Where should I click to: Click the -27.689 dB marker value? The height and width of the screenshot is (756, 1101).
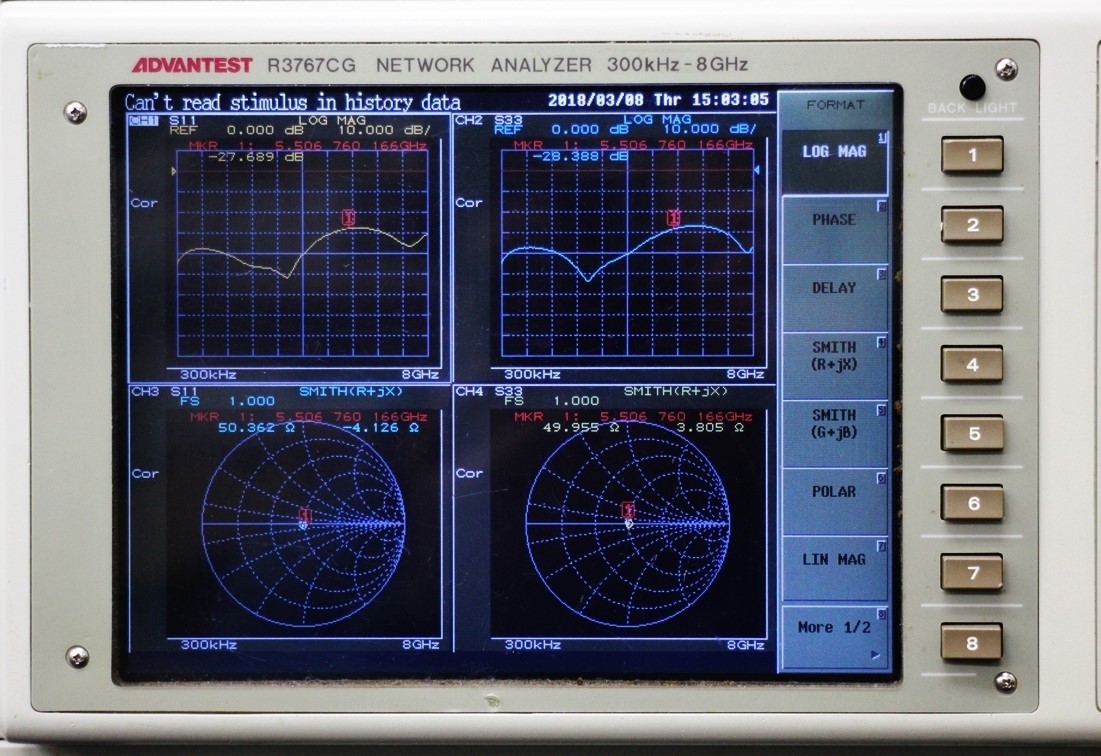coord(256,157)
